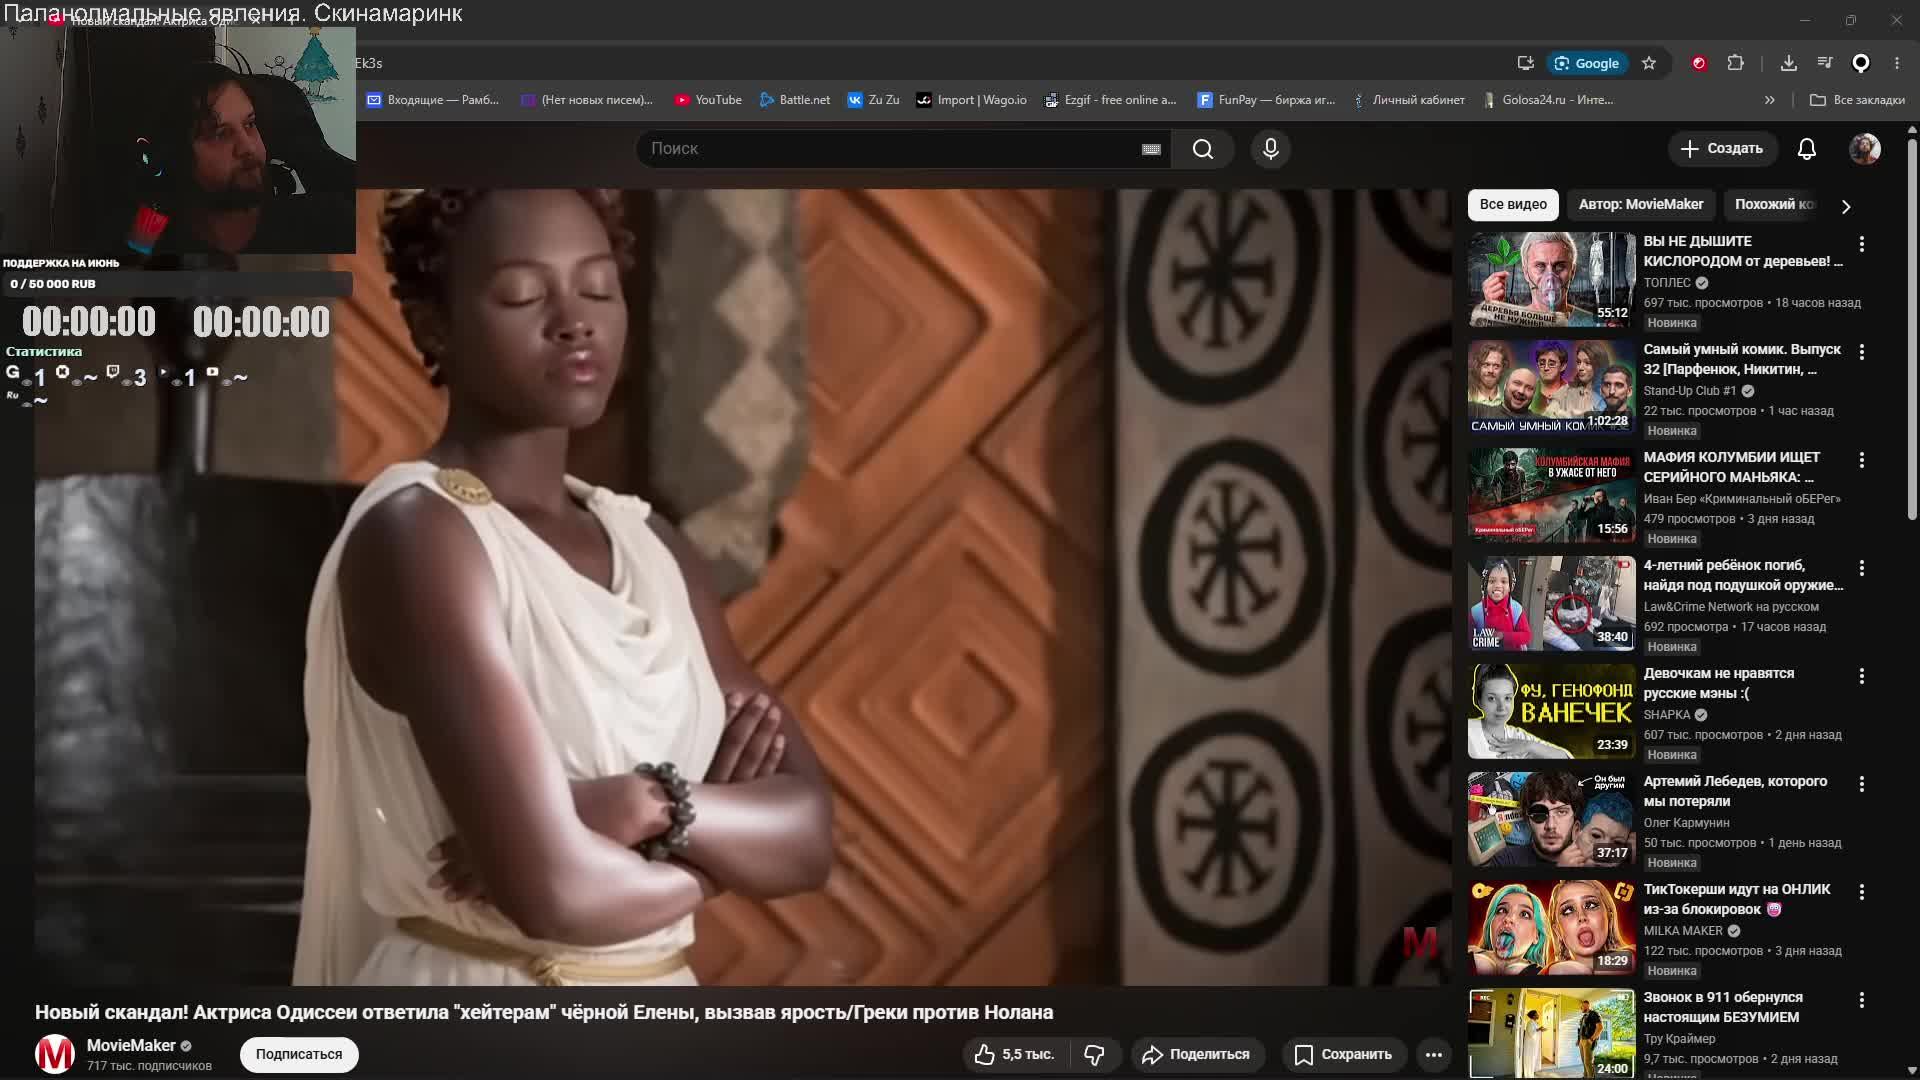This screenshot has width=1920, height=1080.
Task: Open the Все закладки folder
Action: click(1858, 100)
